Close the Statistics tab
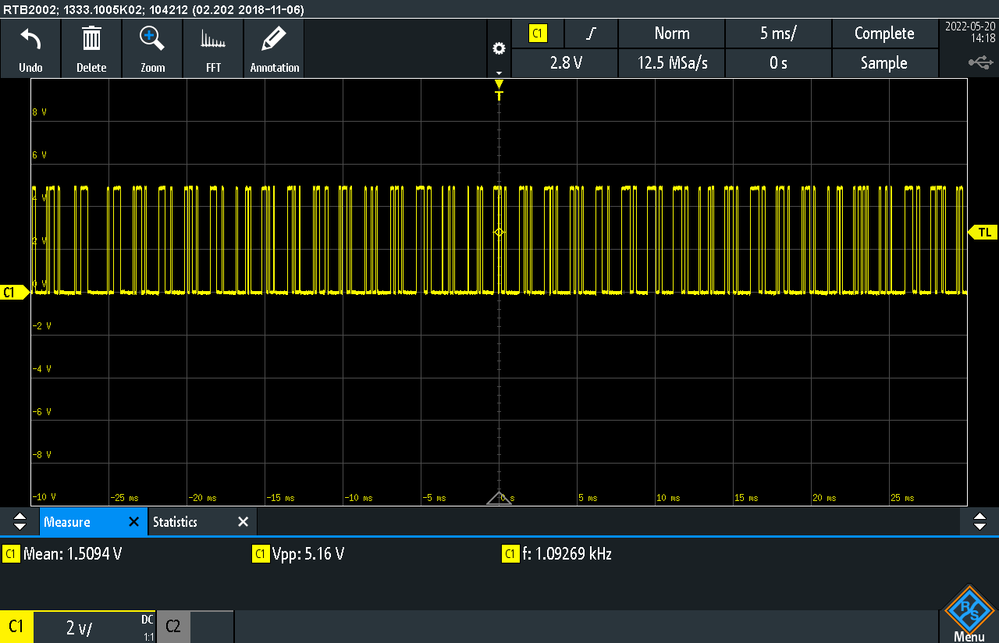This screenshot has height=643, width=999. coord(243,522)
